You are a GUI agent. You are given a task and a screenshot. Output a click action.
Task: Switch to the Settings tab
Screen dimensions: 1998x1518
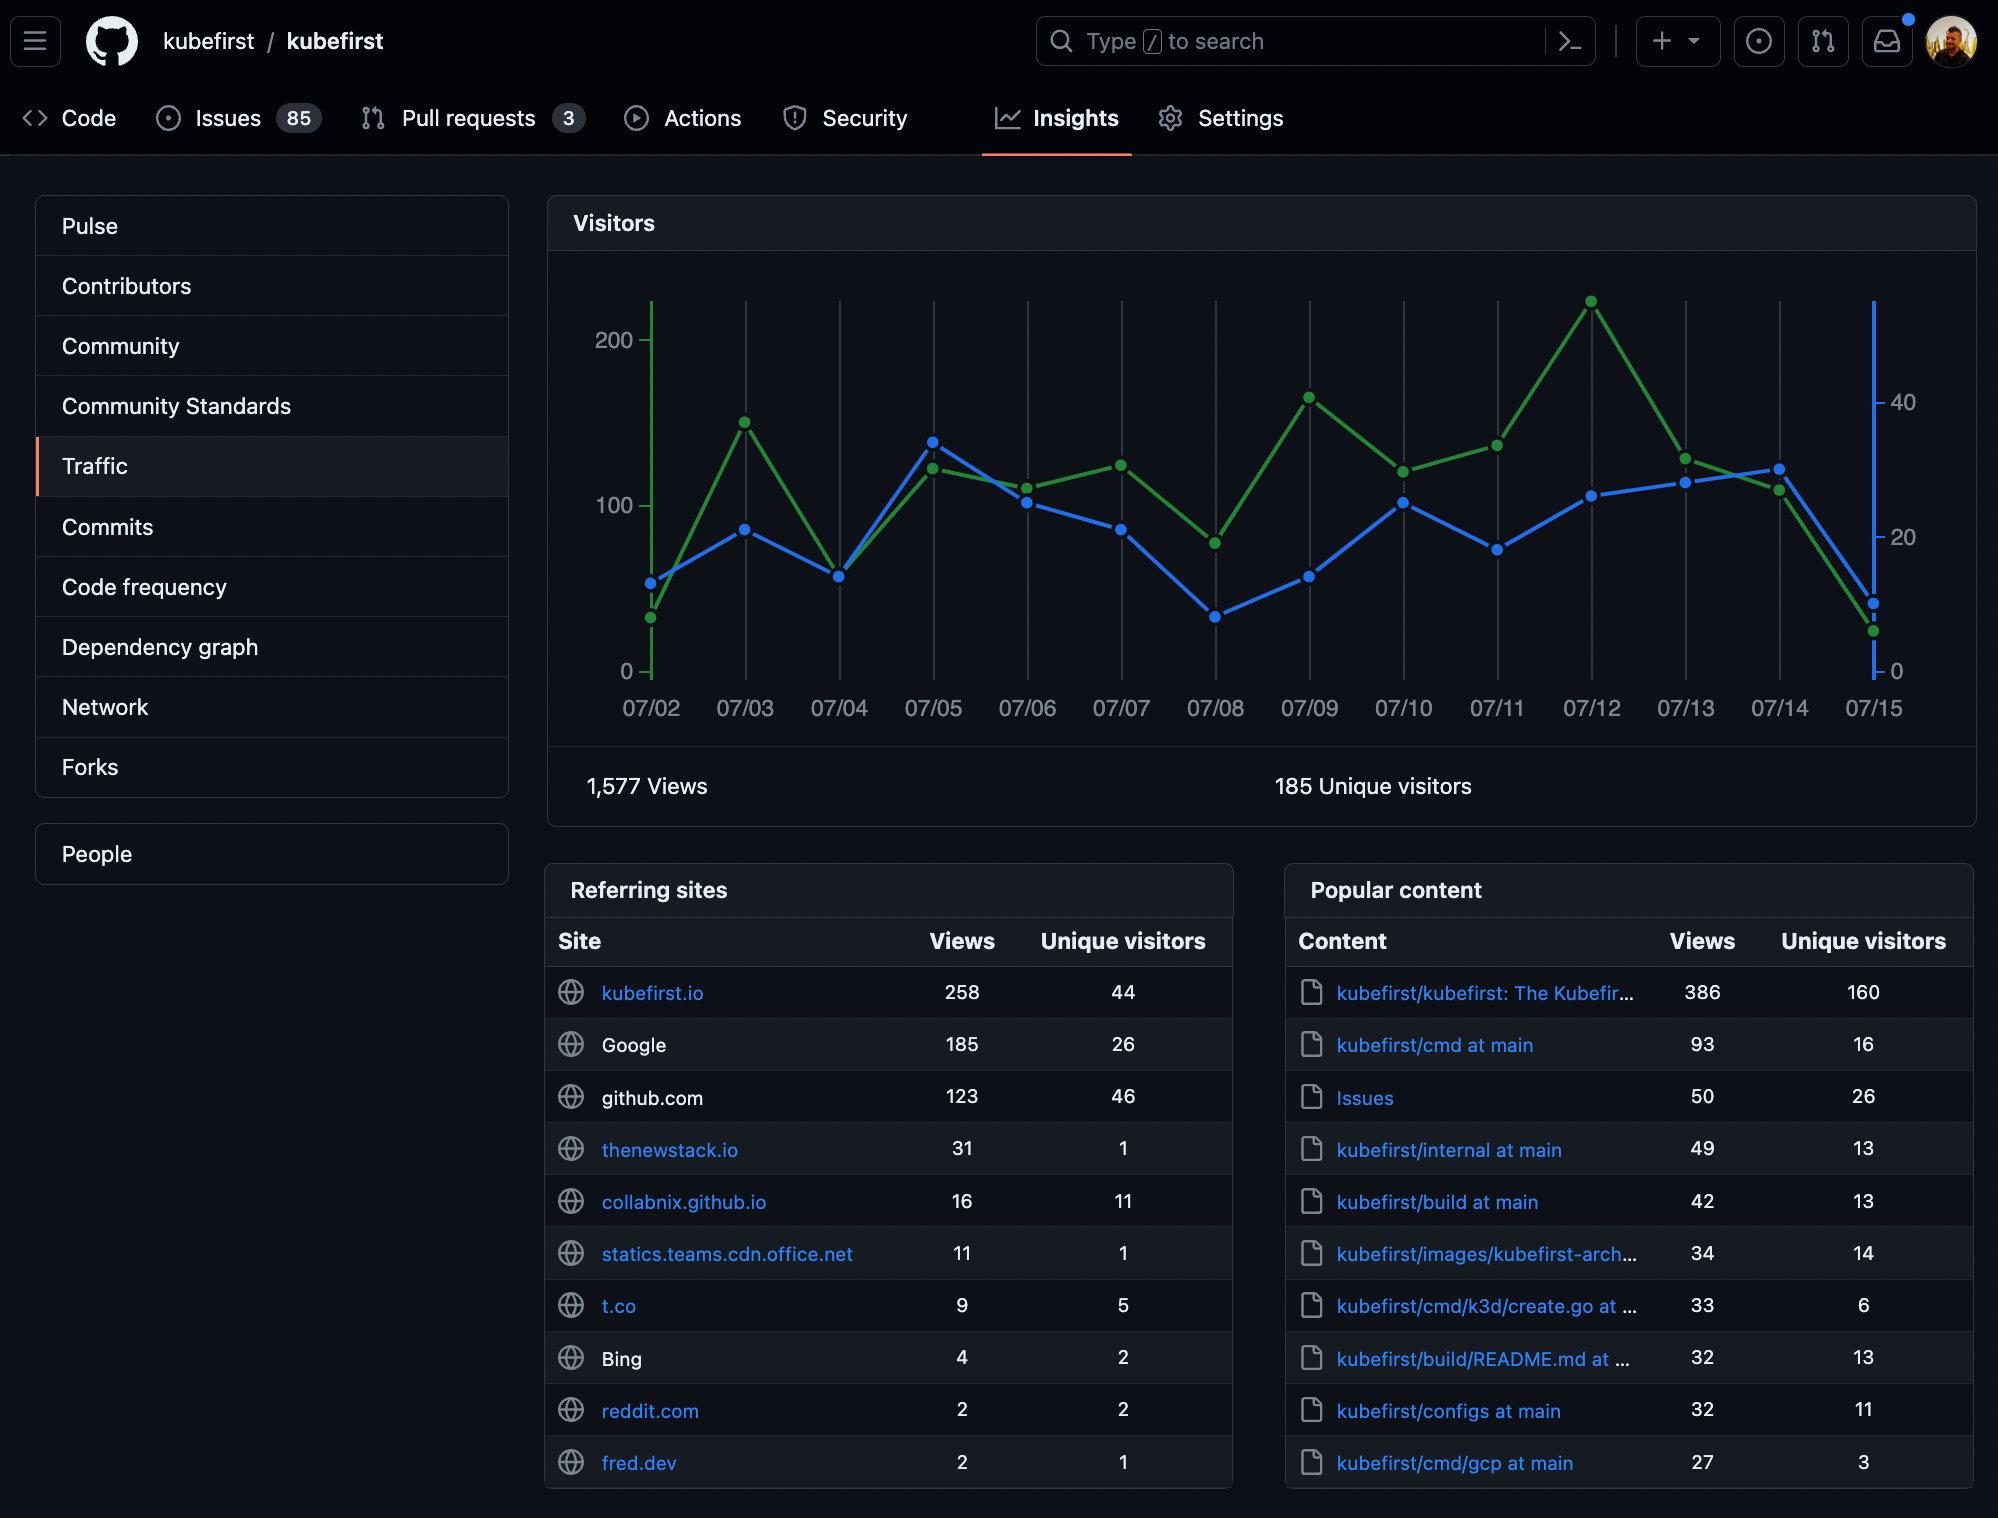(1220, 118)
